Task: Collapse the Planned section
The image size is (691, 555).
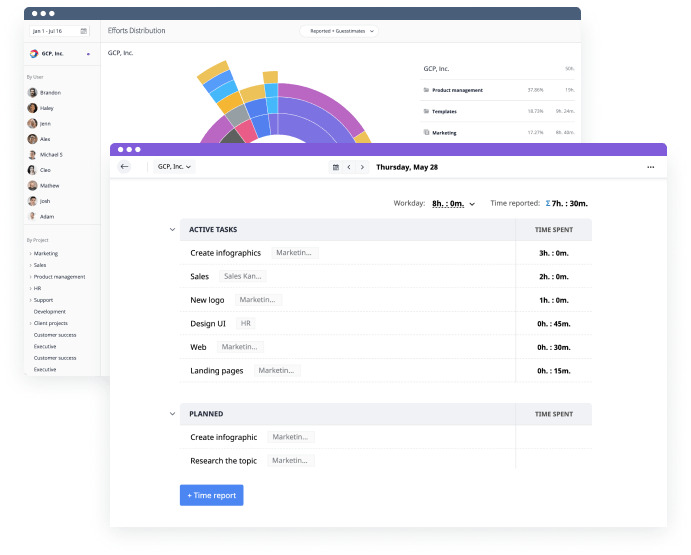Action: tap(171, 413)
